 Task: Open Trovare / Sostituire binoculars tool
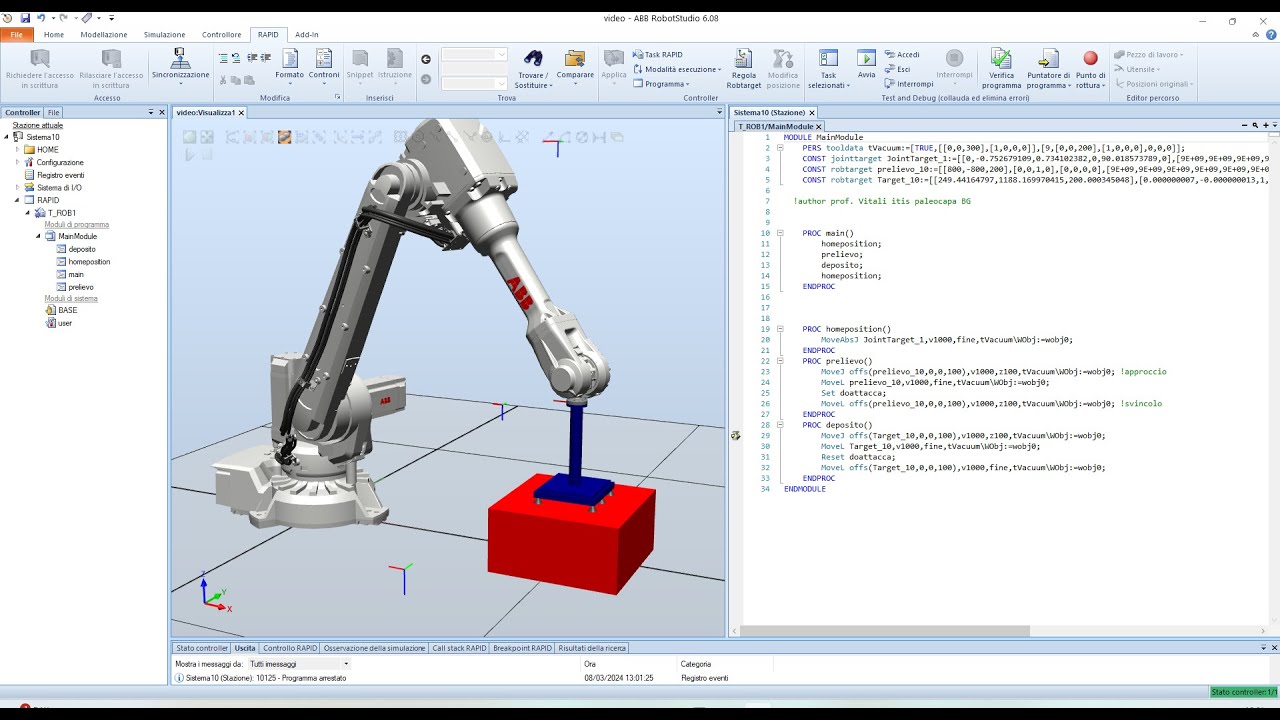click(533, 58)
